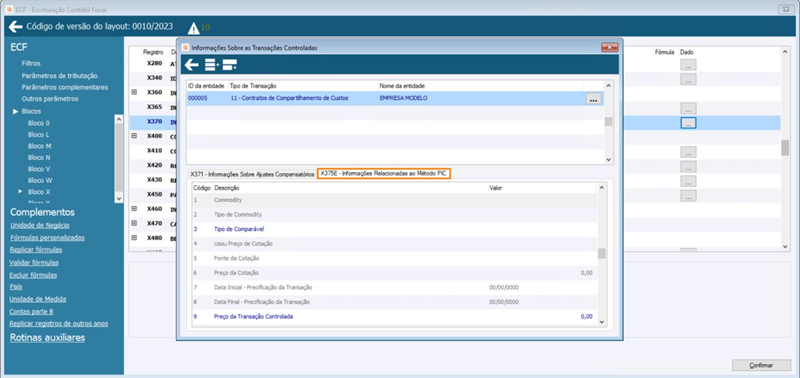Click sidebar block list scroll-down arrow
This screenshot has width=800, height=378.
point(119,198)
